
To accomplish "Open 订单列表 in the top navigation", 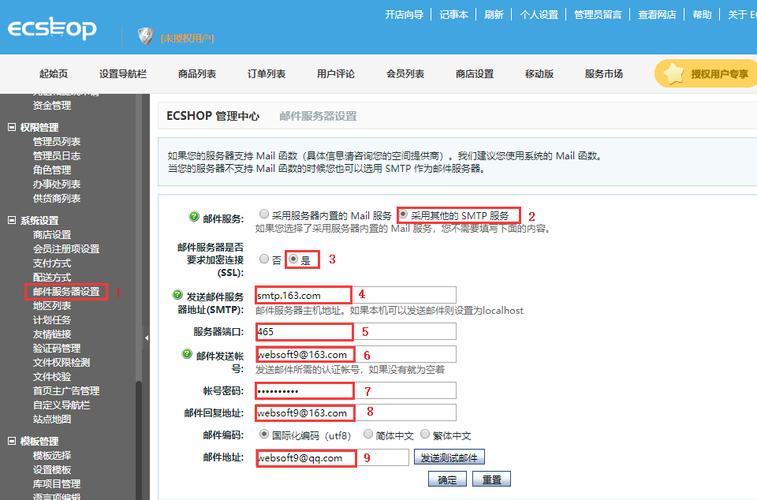I will click(x=266, y=74).
